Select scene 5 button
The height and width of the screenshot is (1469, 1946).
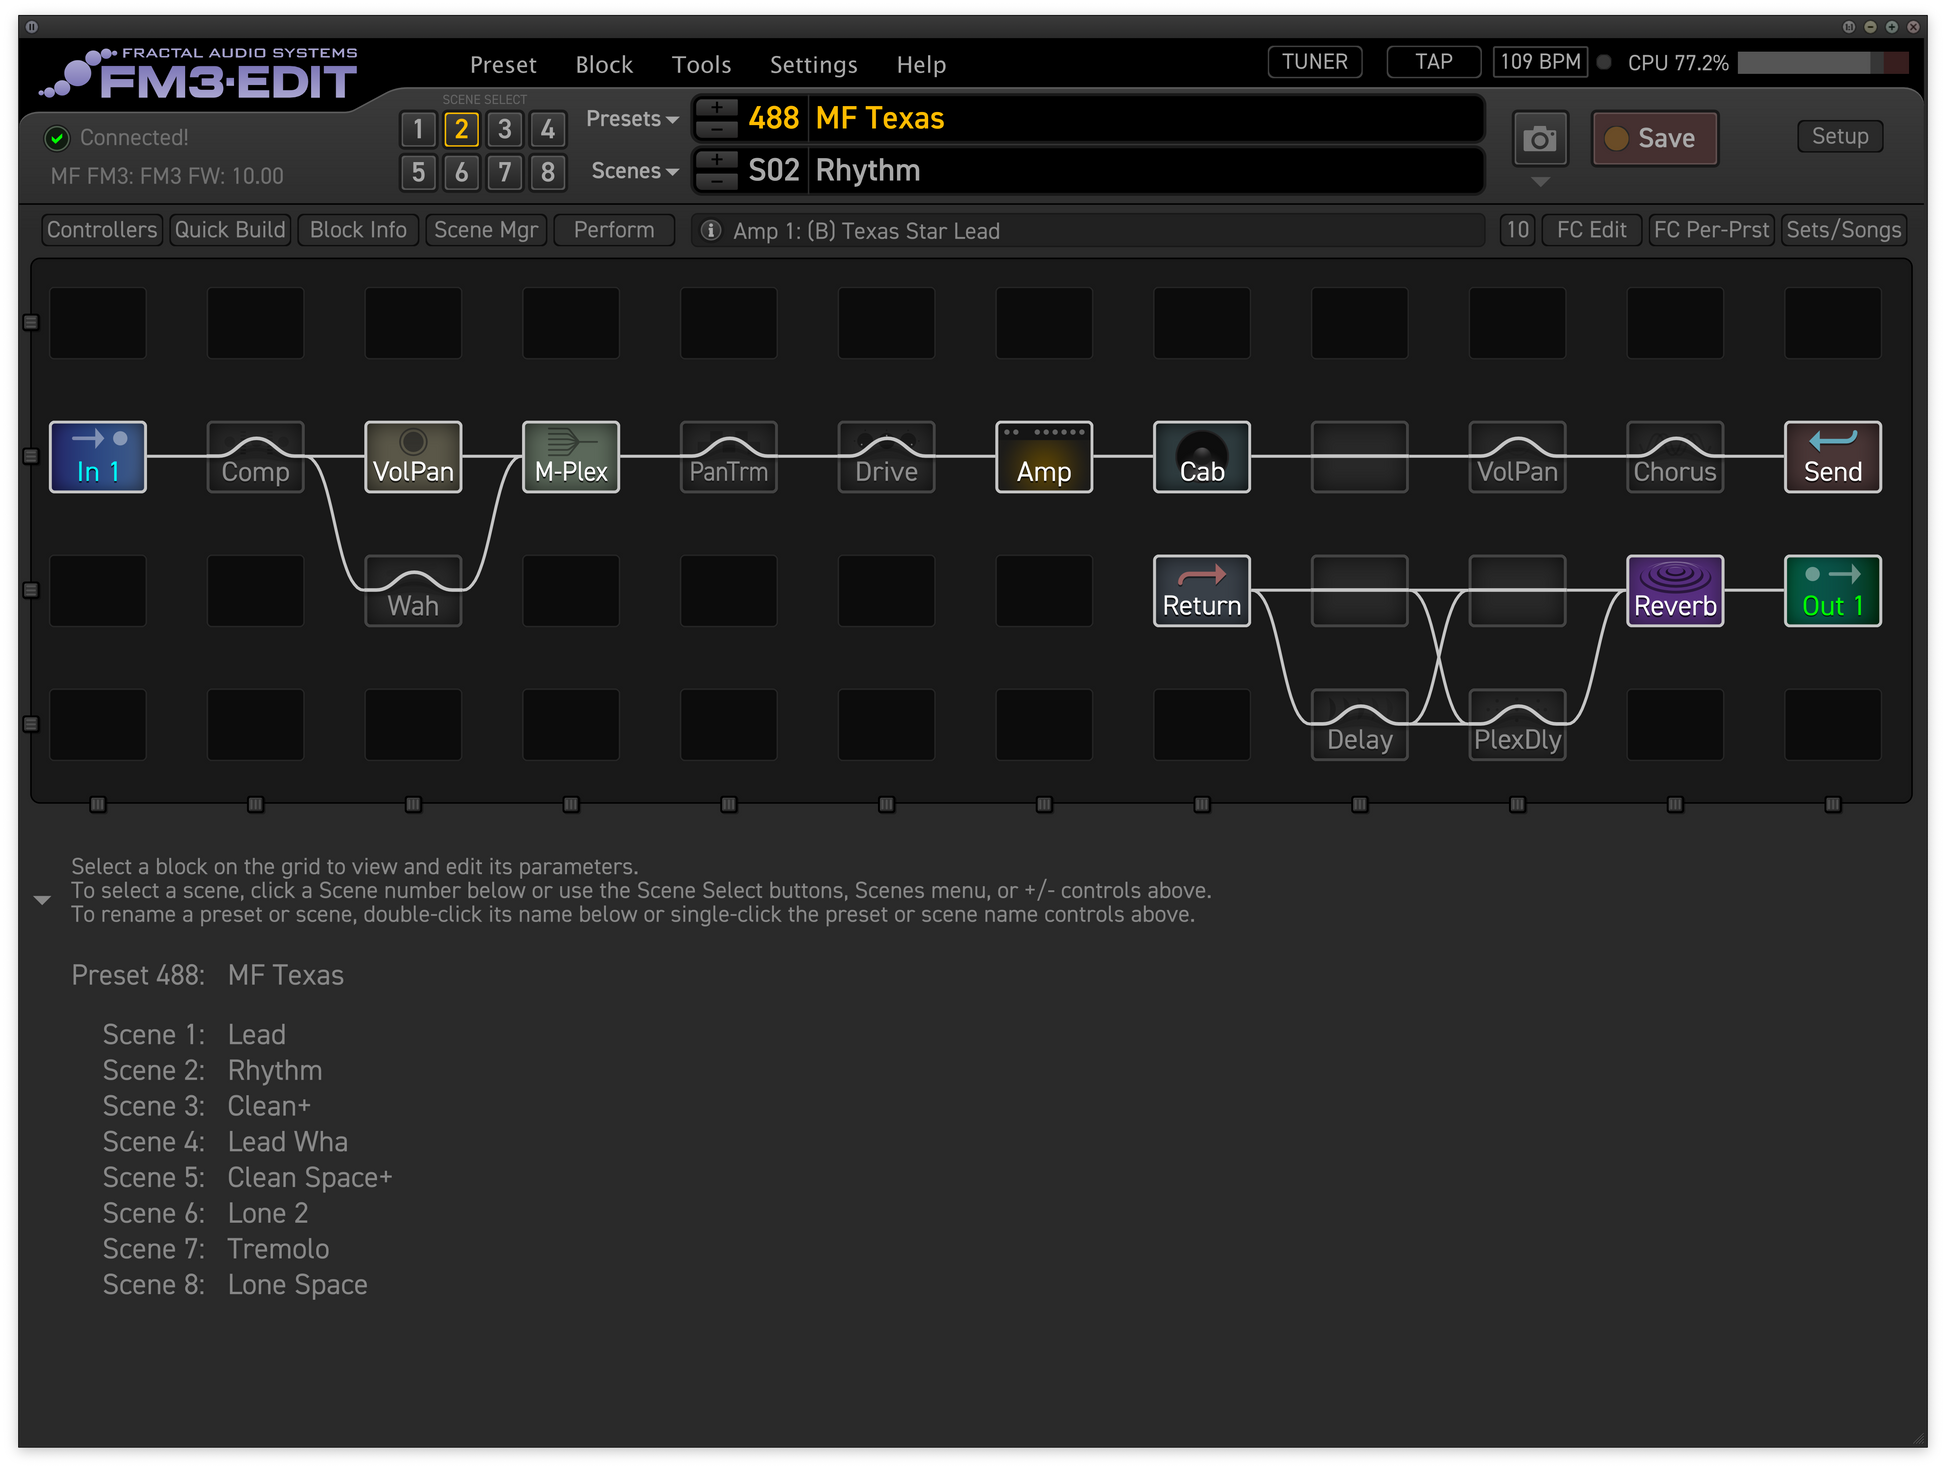coord(418,172)
